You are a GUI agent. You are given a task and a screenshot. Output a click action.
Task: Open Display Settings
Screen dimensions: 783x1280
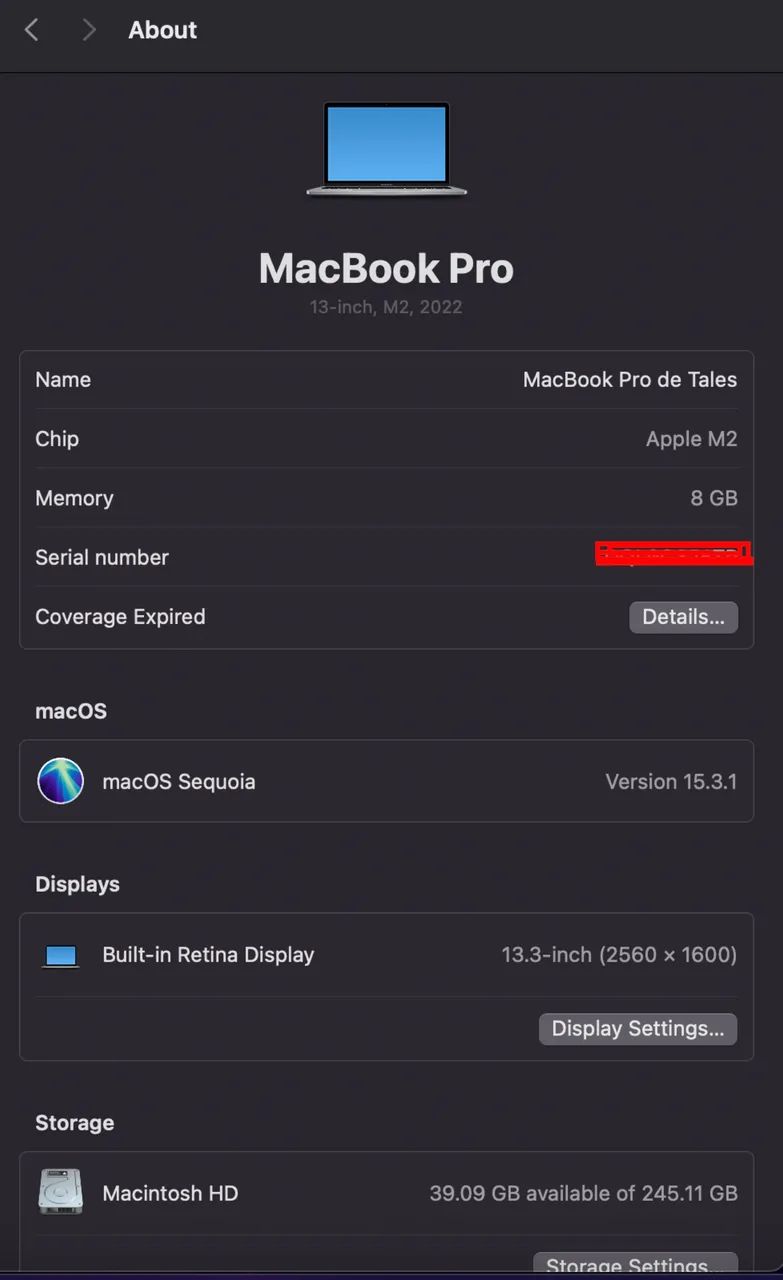pyautogui.click(x=637, y=1028)
